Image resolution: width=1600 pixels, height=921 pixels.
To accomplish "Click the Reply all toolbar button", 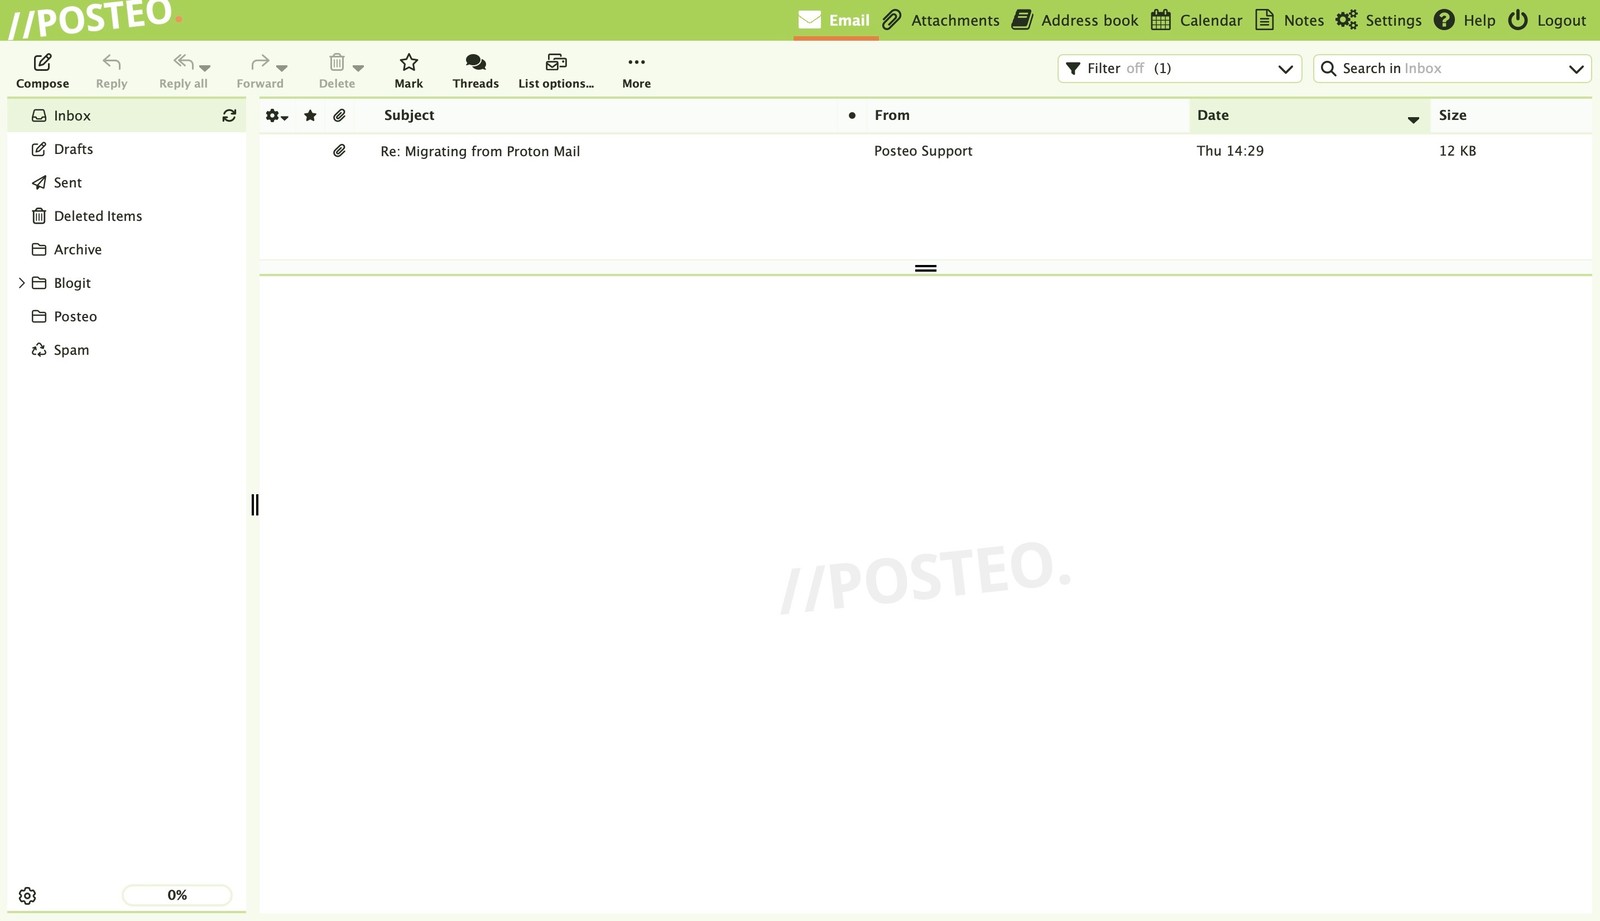I will coord(183,71).
